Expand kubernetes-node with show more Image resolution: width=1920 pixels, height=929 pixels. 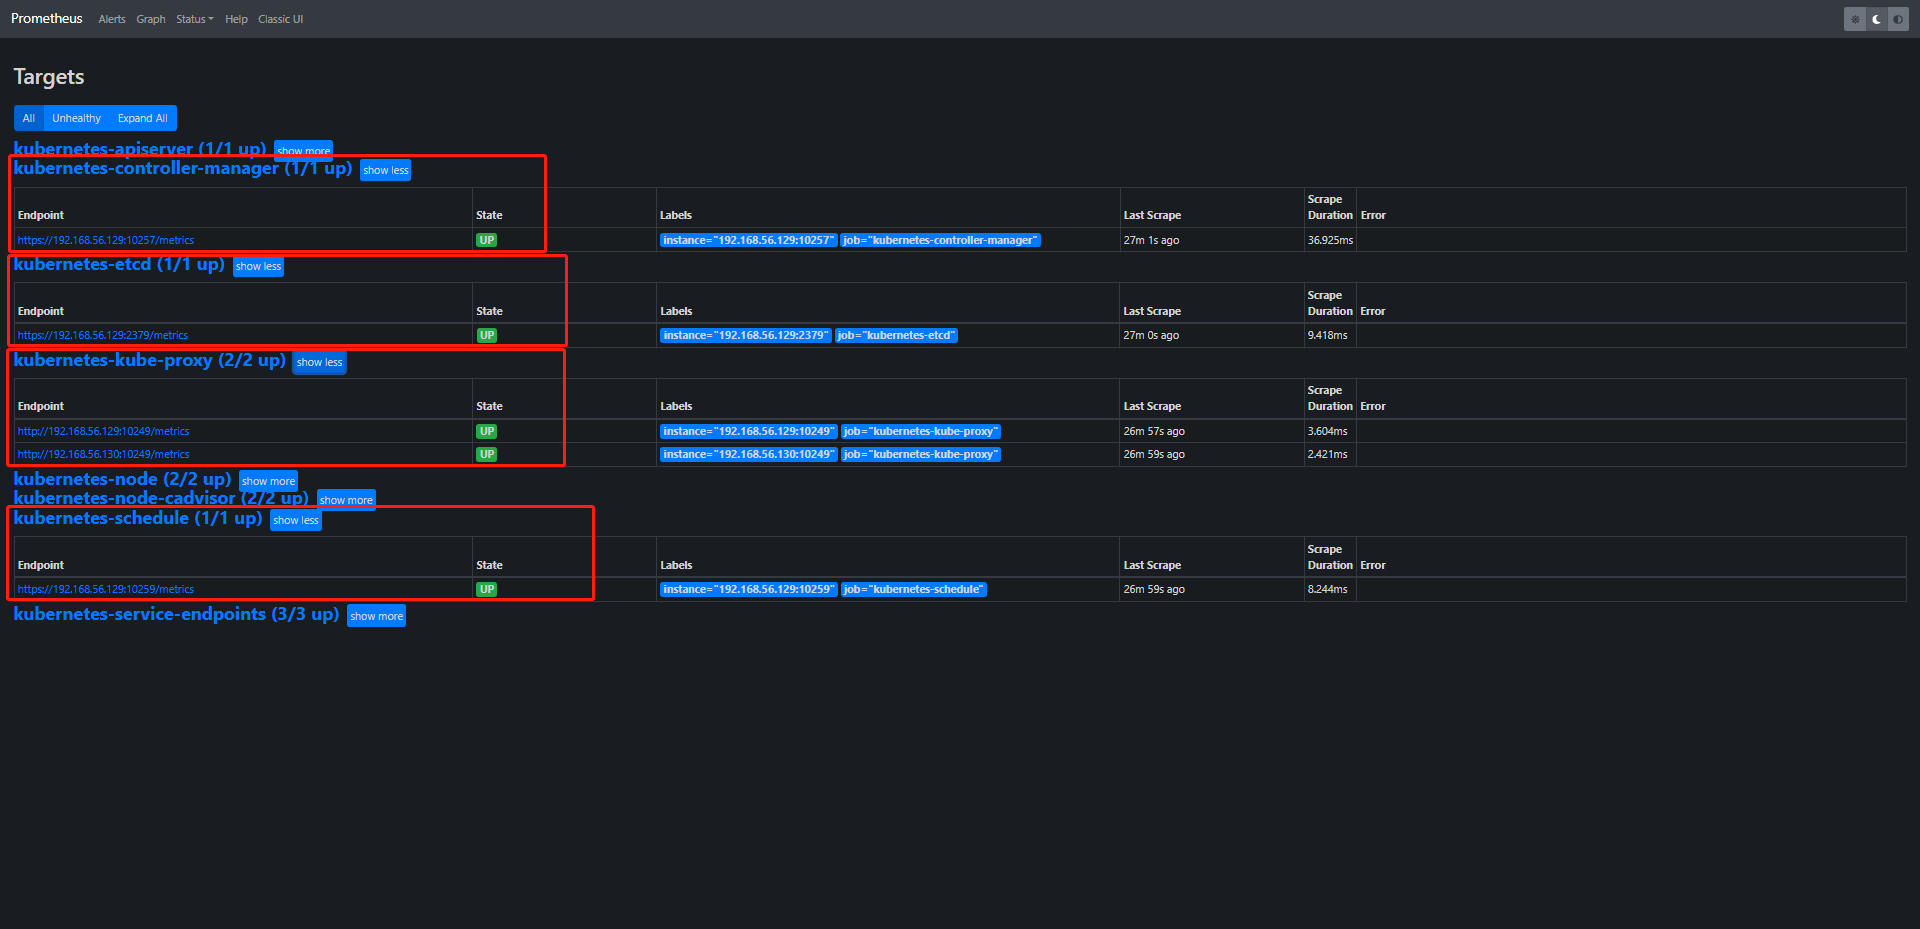point(268,481)
